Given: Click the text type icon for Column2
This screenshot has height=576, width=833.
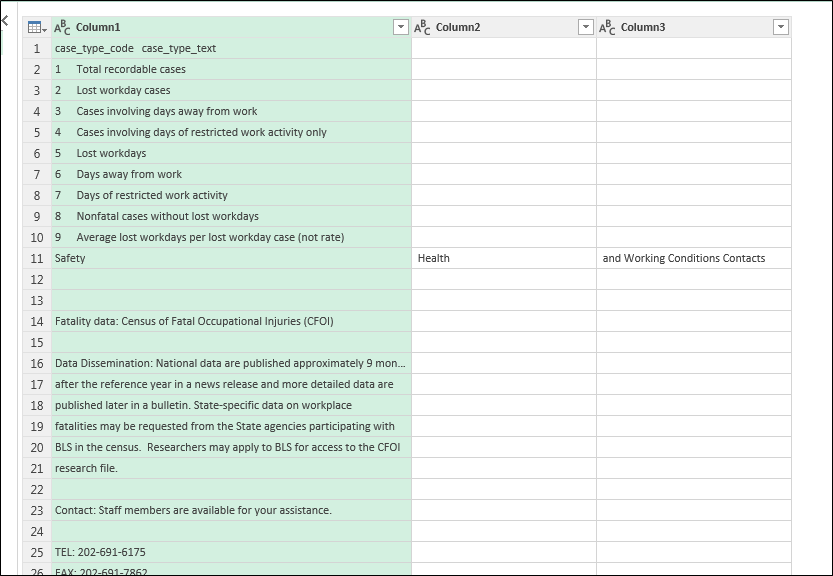Looking at the screenshot, I should click(x=422, y=27).
